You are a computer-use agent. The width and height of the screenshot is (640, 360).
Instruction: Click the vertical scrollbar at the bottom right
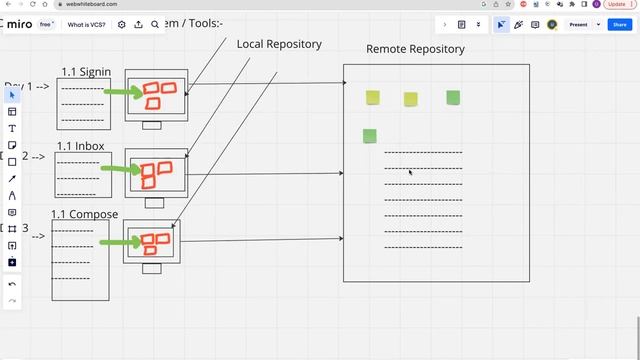(638, 337)
